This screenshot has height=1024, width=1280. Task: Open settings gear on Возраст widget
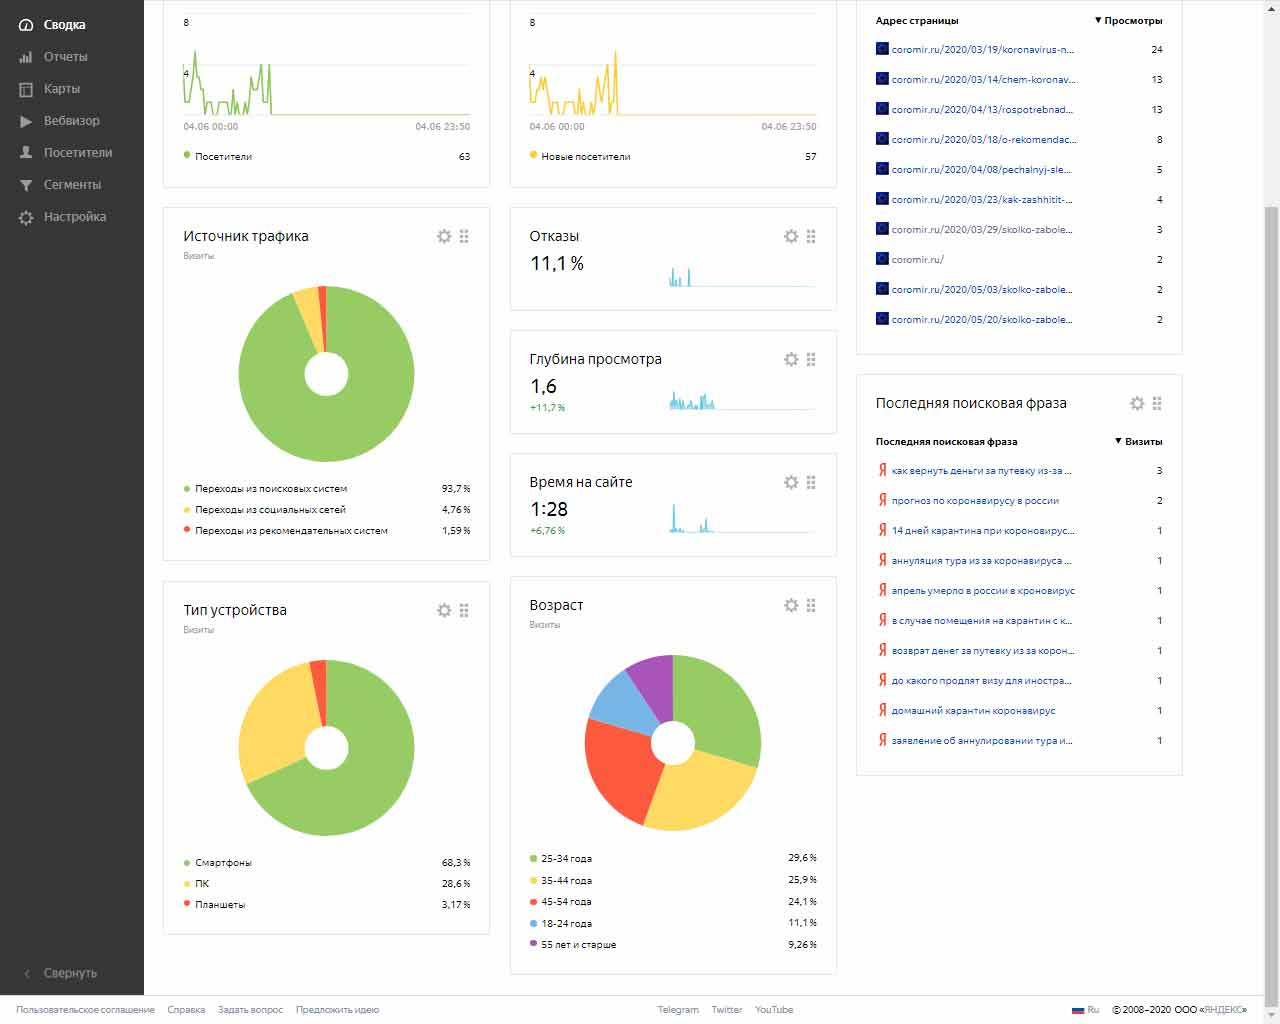[791, 605]
